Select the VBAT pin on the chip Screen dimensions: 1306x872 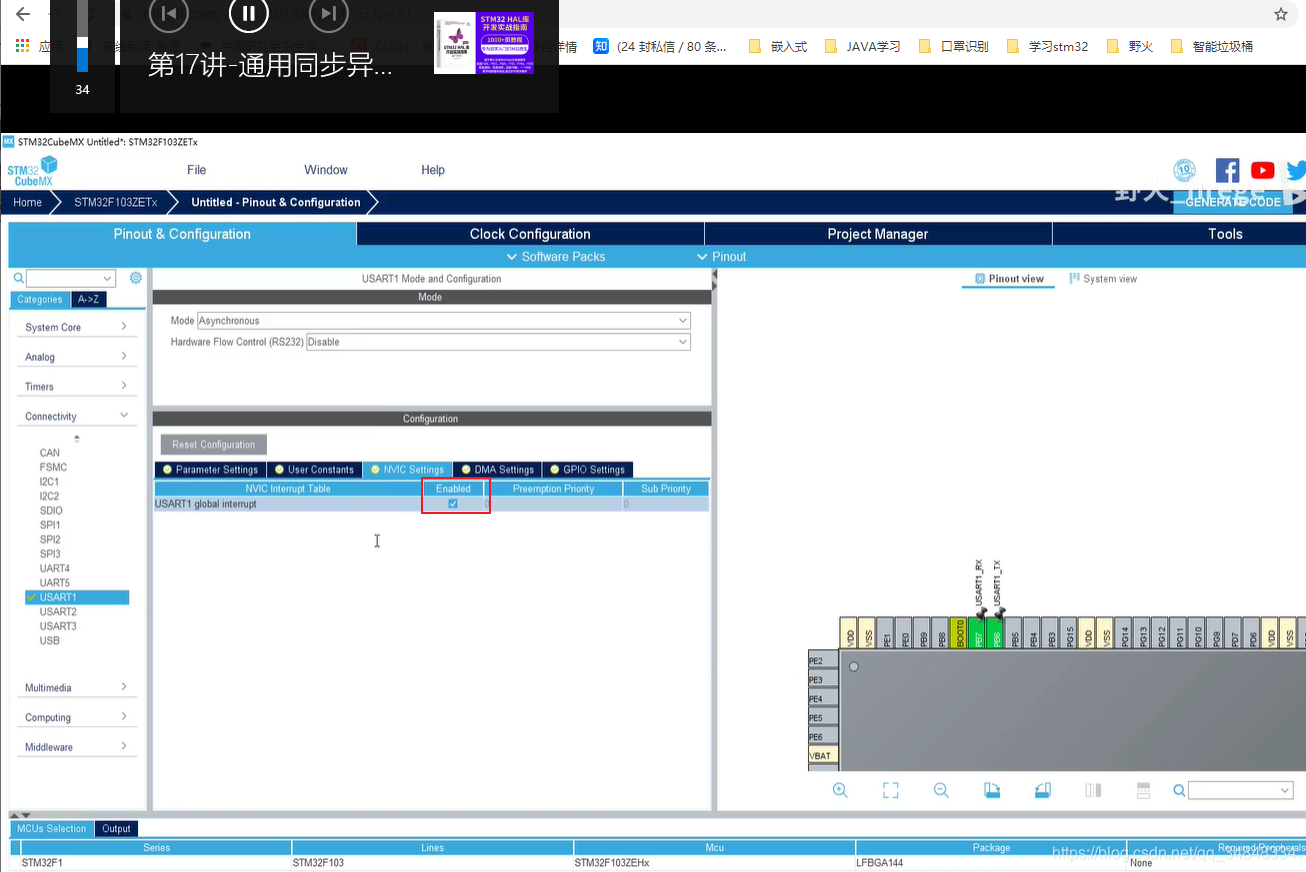(x=823, y=755)
